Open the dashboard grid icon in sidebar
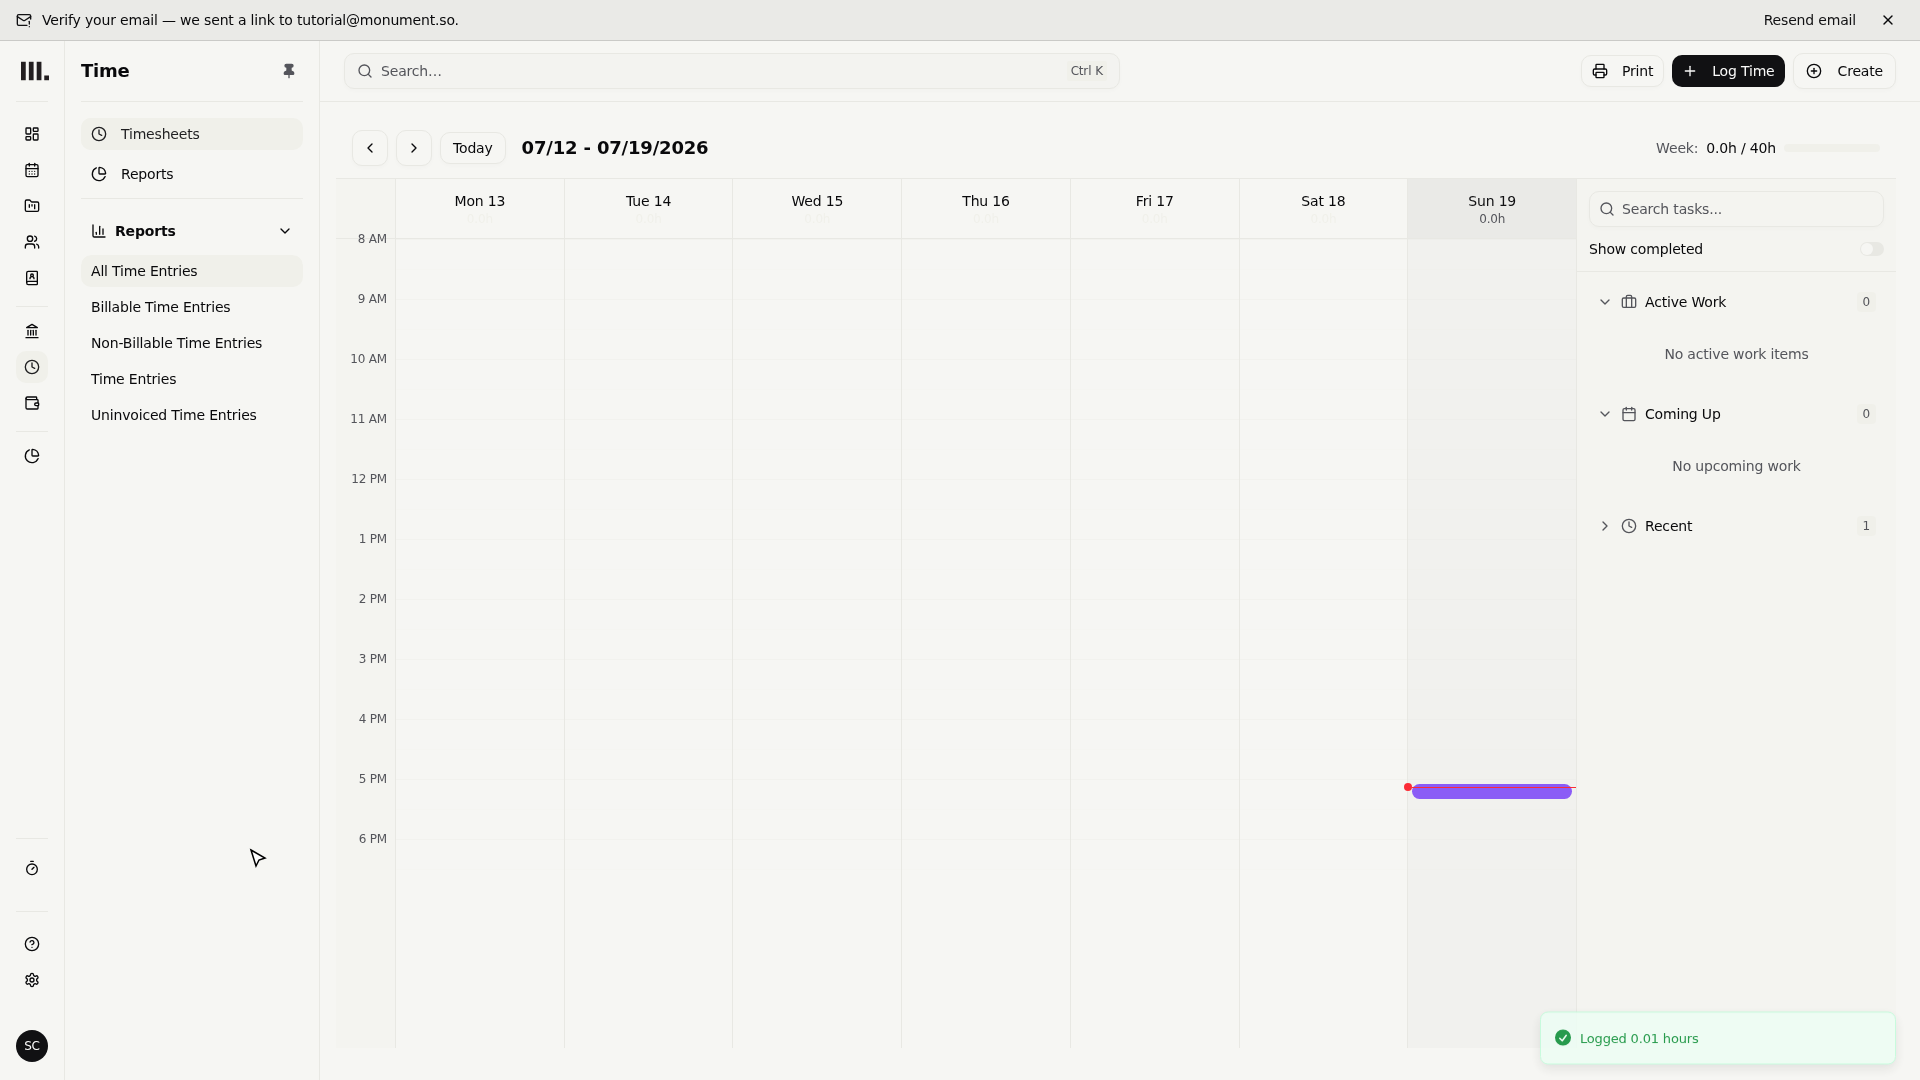The image size is (1920, 1080). [32, 134]
